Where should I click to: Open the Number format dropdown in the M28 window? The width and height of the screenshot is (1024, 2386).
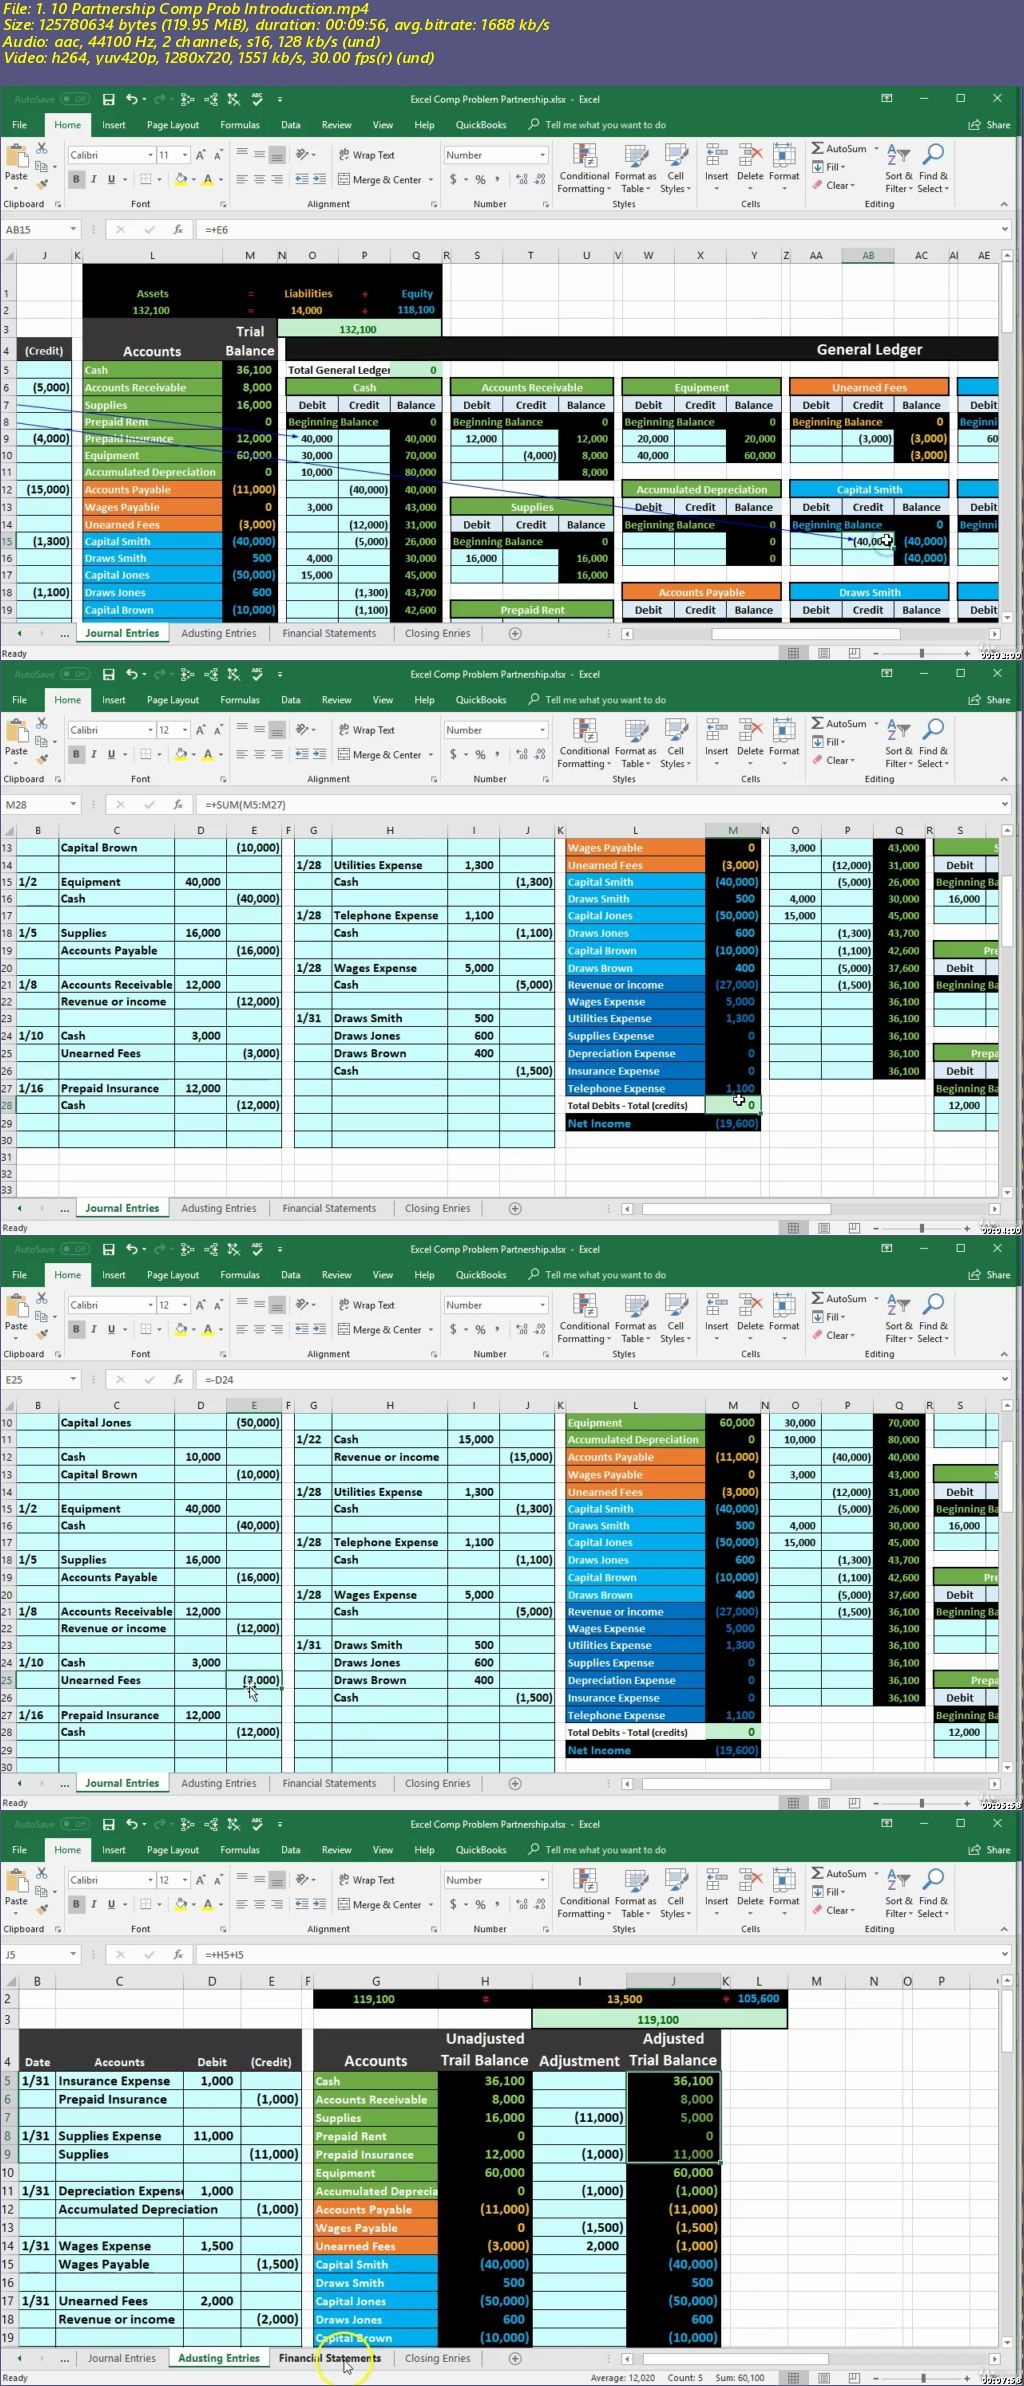click(543, 730)
